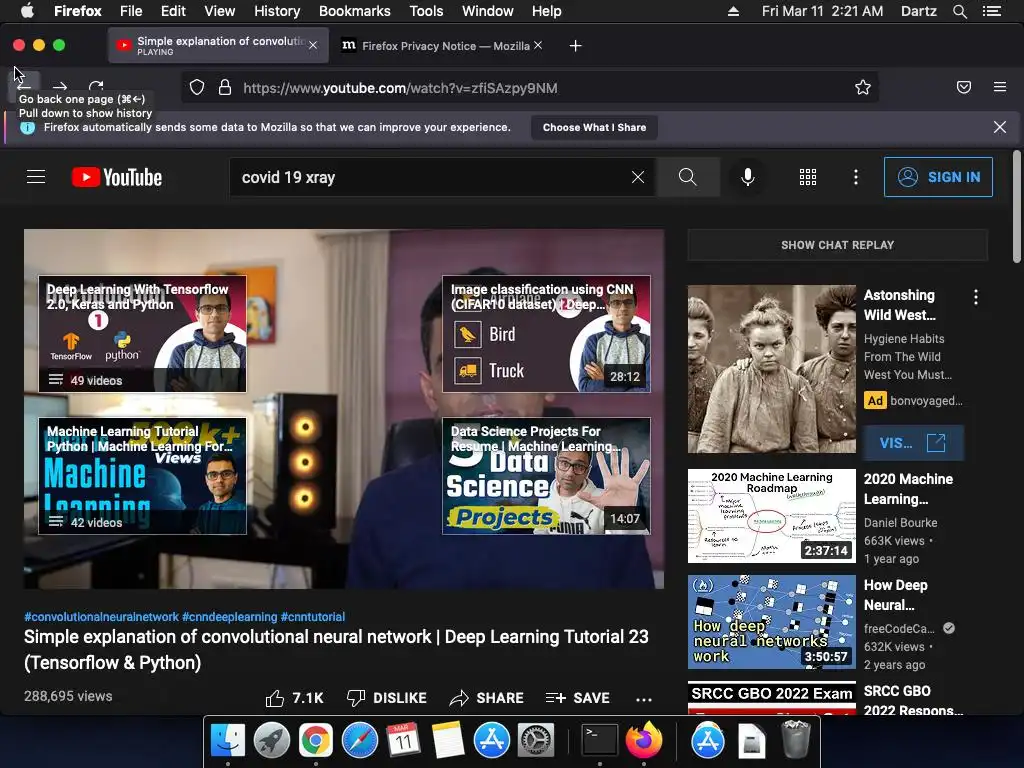This screenshot has width=1024, height=768.
Task: Open Astonishing Wild West ad thumbnail
Action: [771, 369]
